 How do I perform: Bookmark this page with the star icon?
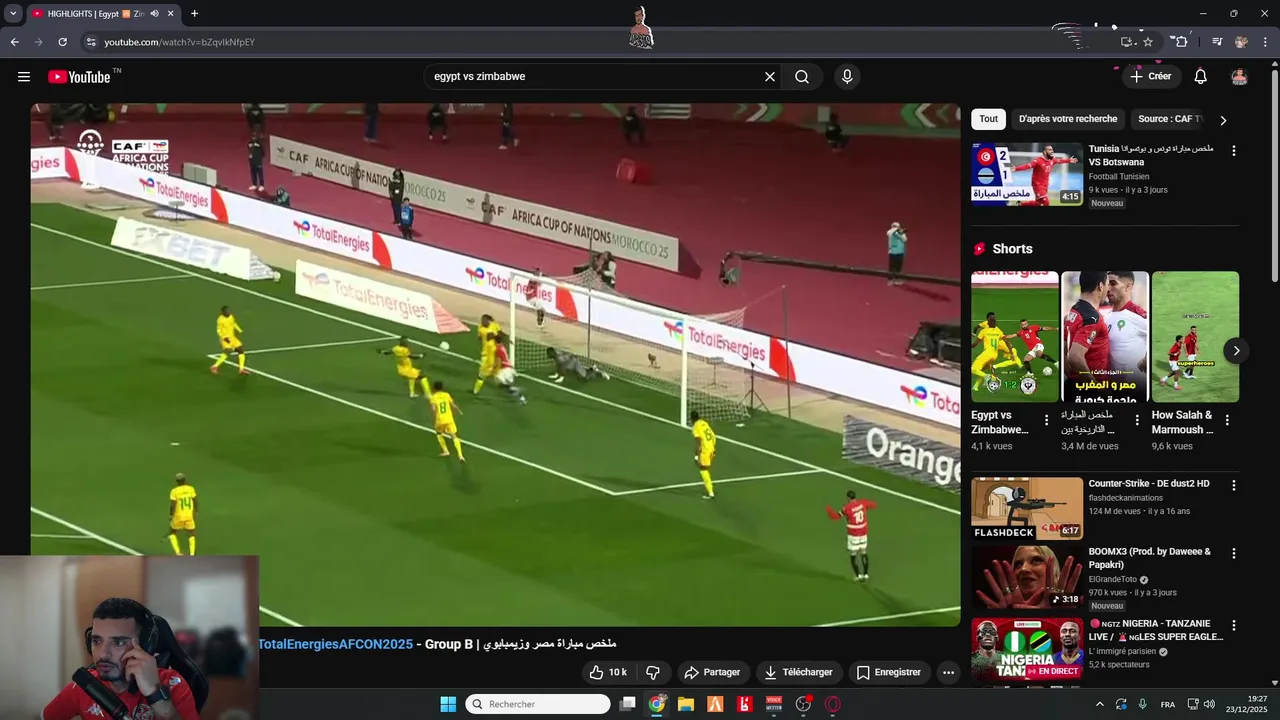coord(1148,42)
